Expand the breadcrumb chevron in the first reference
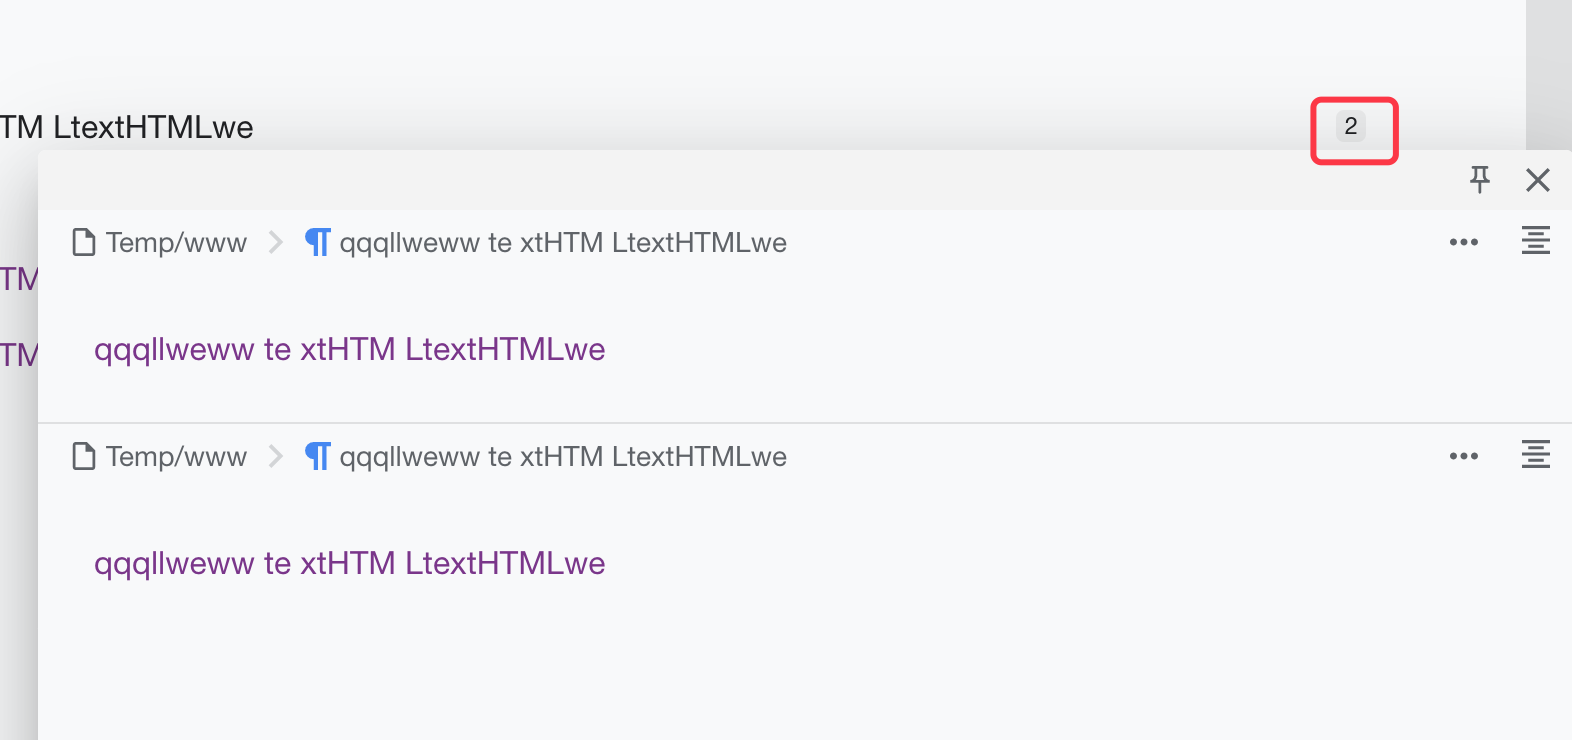This screenshot has width=1572, height=740. click(276, 243)
